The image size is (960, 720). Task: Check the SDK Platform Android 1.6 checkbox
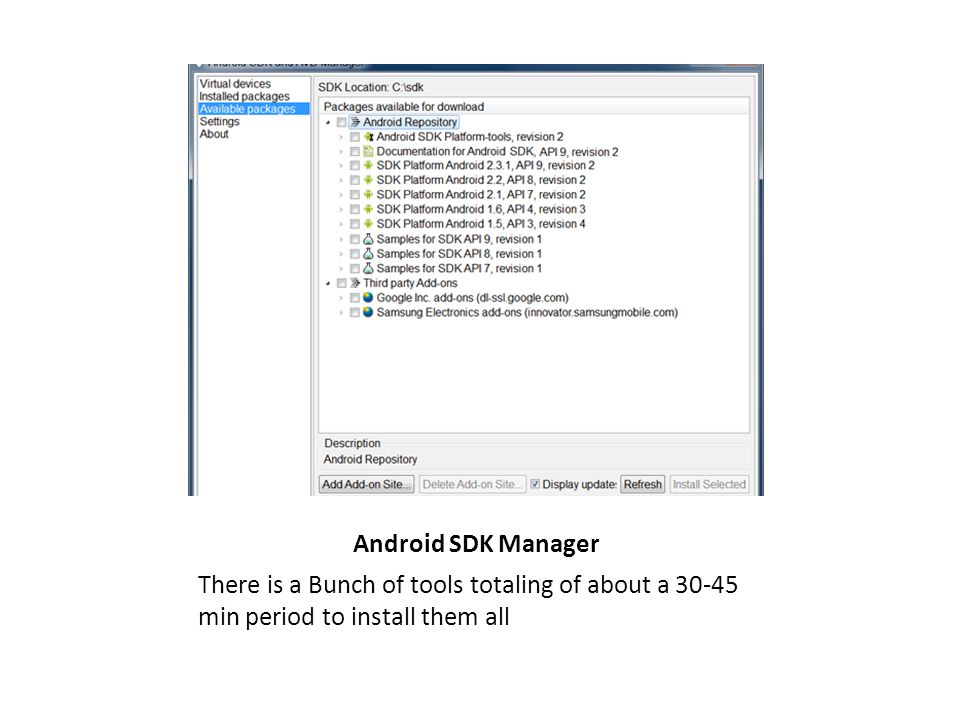coord(354,209)
